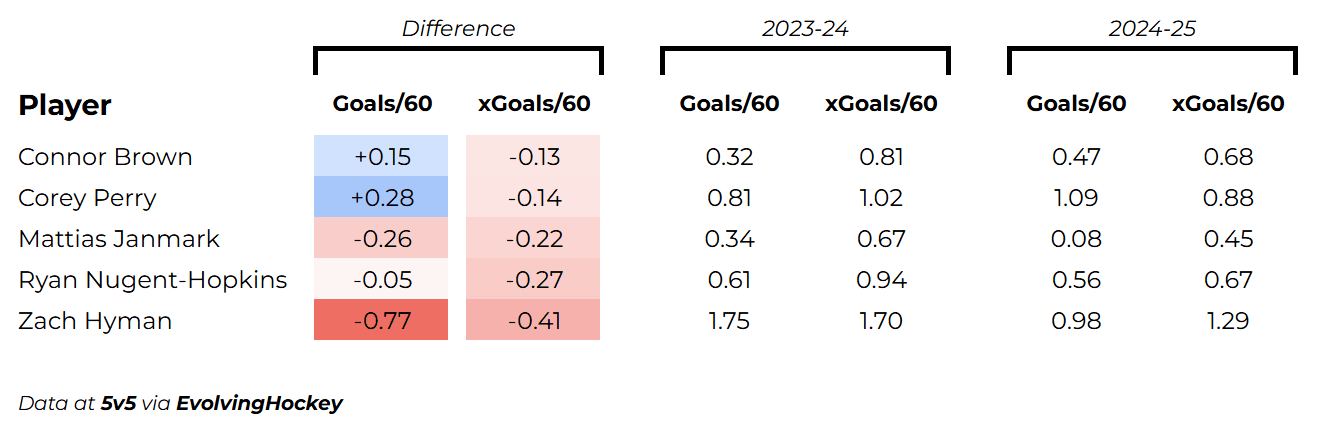This screenshot has height=430, width=1318.
Task: Select the Connor Brown row label
Action: 105,157
